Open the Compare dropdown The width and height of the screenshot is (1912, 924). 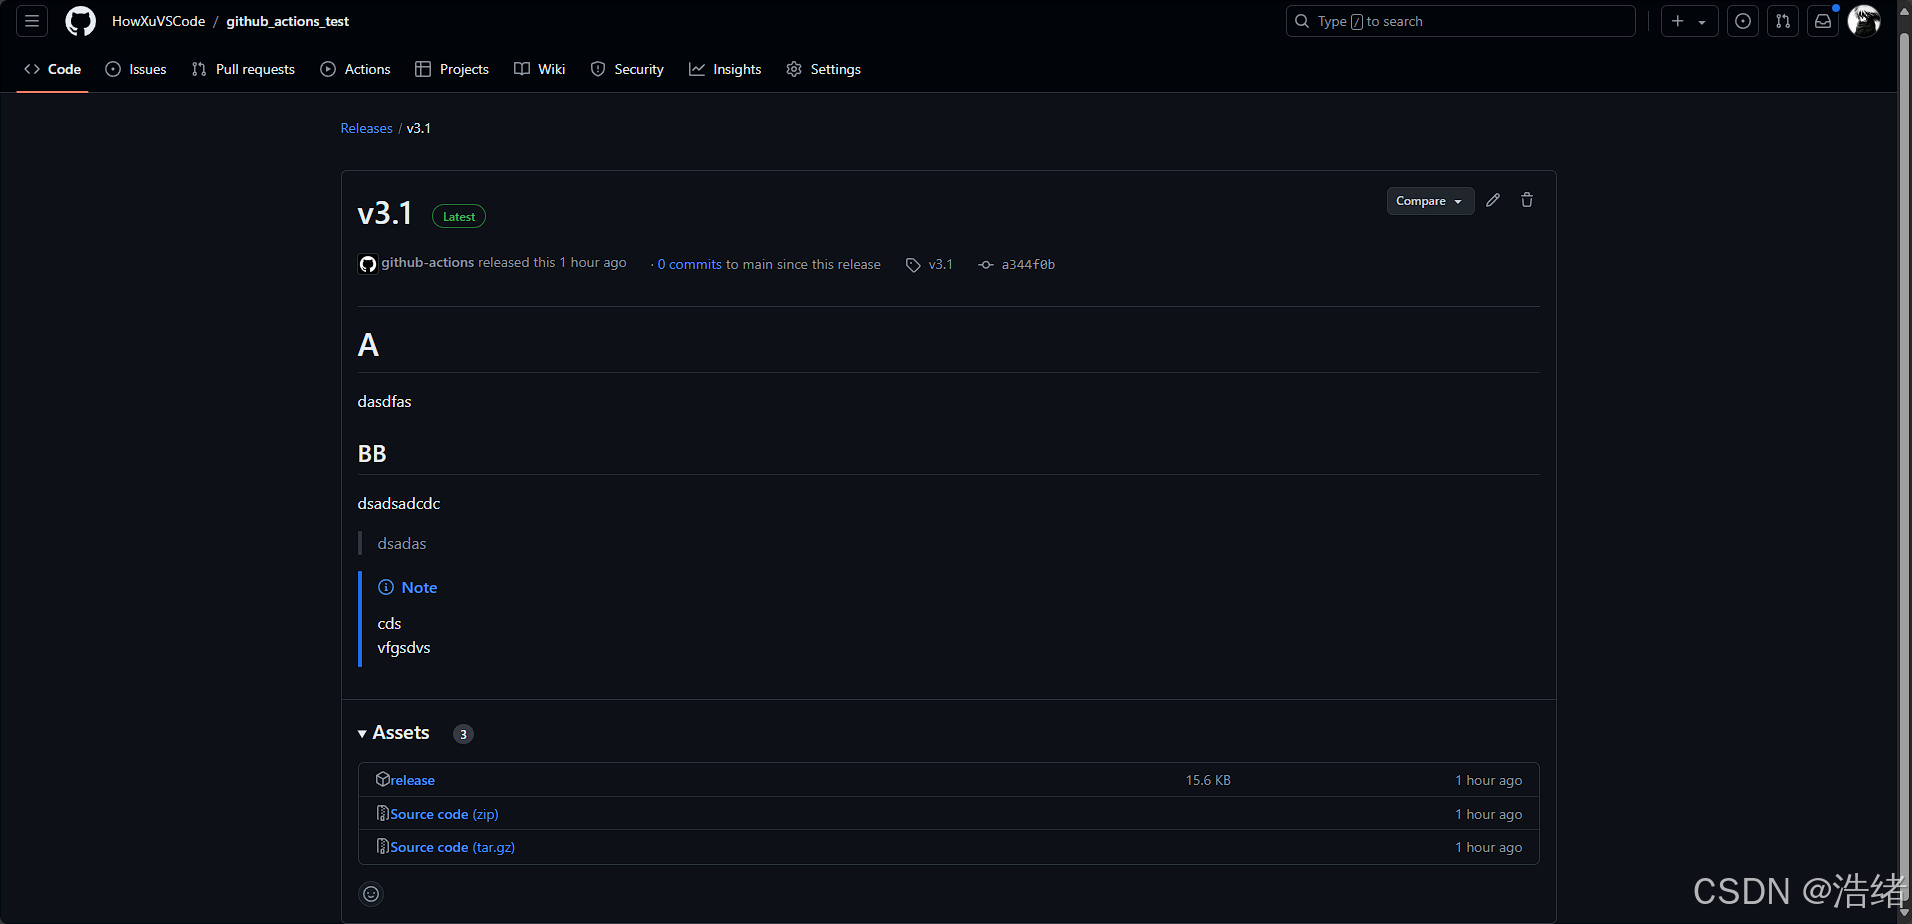(x=1429, y=201)
